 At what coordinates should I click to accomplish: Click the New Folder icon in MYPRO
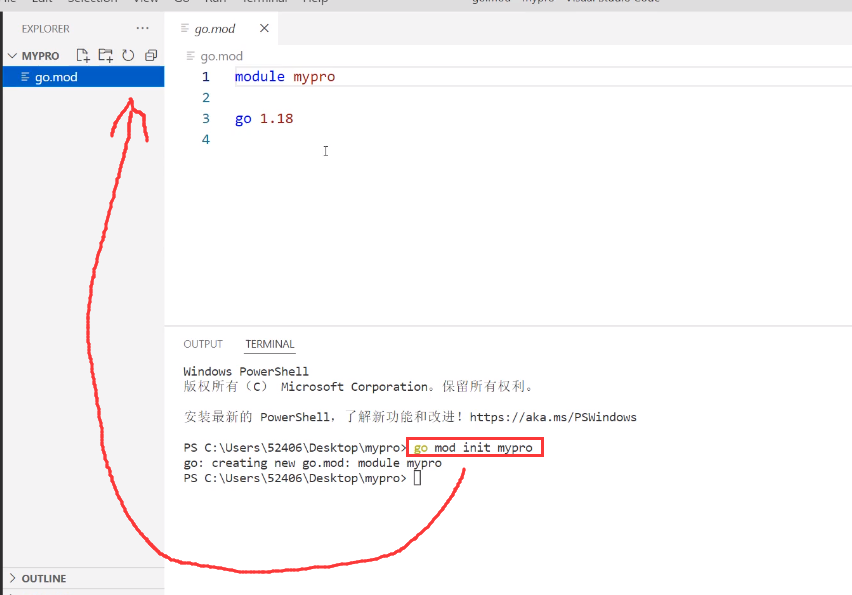[105, 55]
